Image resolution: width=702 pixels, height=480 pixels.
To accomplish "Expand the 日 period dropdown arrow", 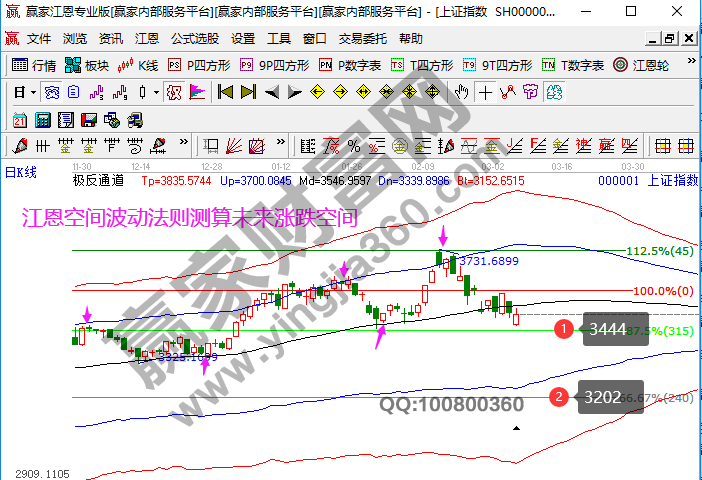I will [33, 92].
